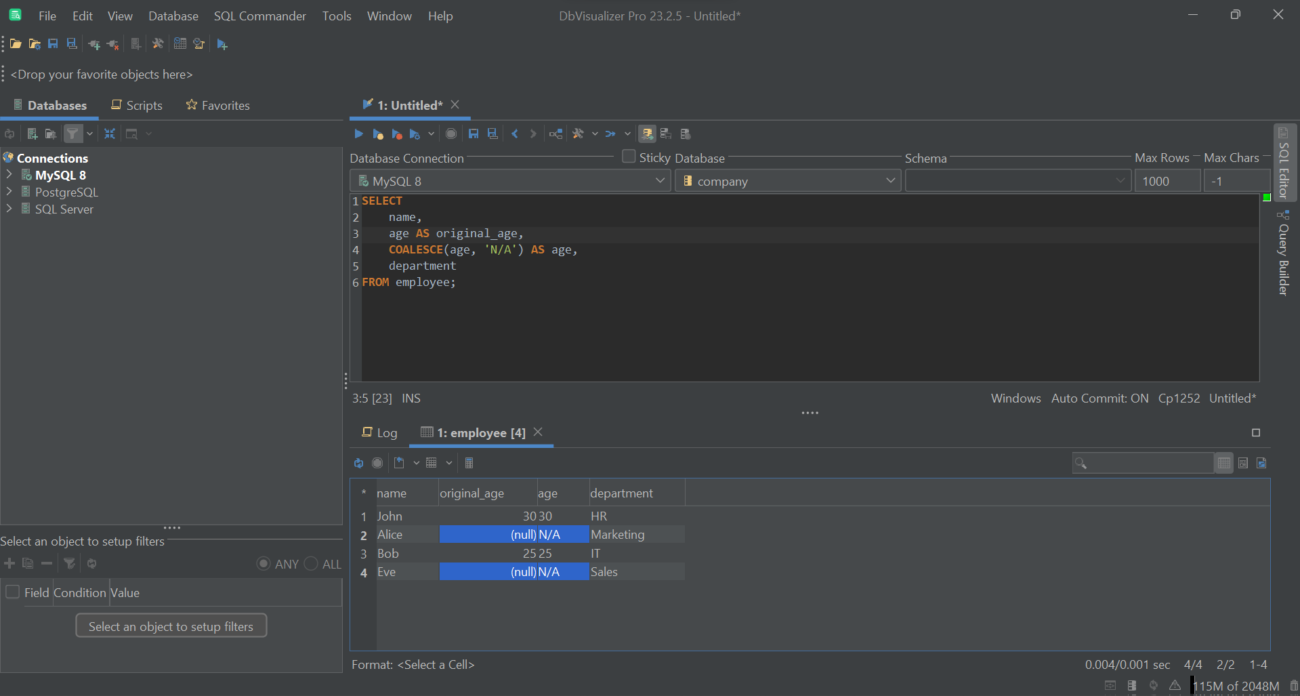Screen dimensions: 1300x696
Task: Expand the PostgreSQL connection node
Action: pyautogui.click(x=10, y=191)
